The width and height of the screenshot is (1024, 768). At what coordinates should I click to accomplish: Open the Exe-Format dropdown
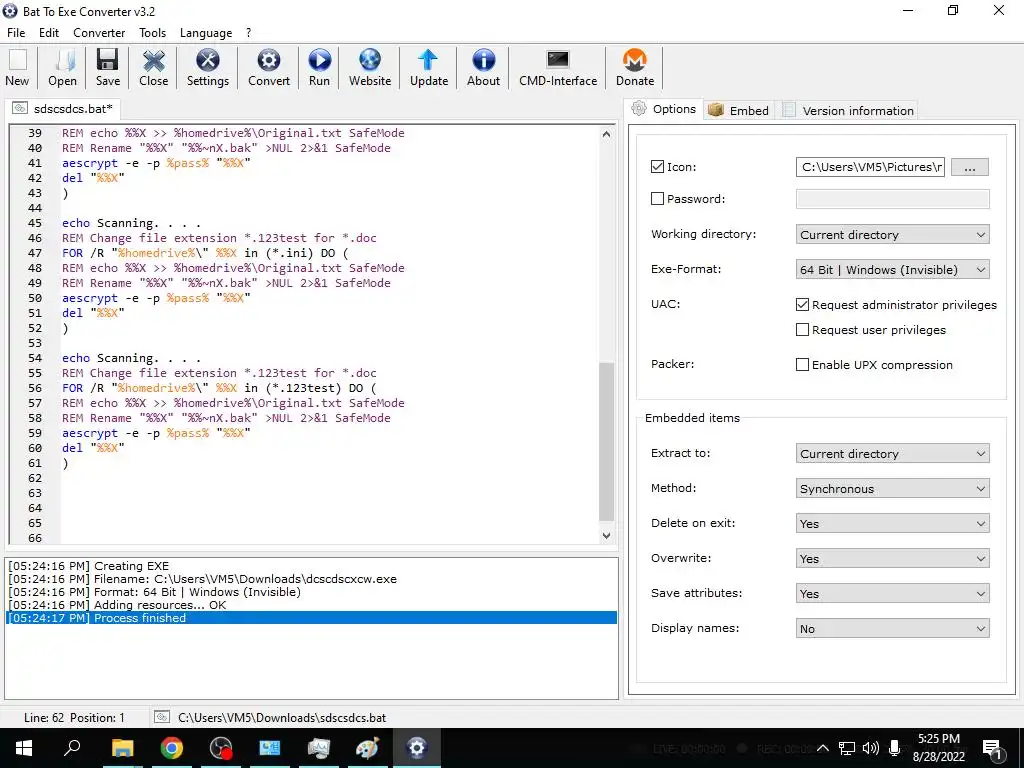892,270
